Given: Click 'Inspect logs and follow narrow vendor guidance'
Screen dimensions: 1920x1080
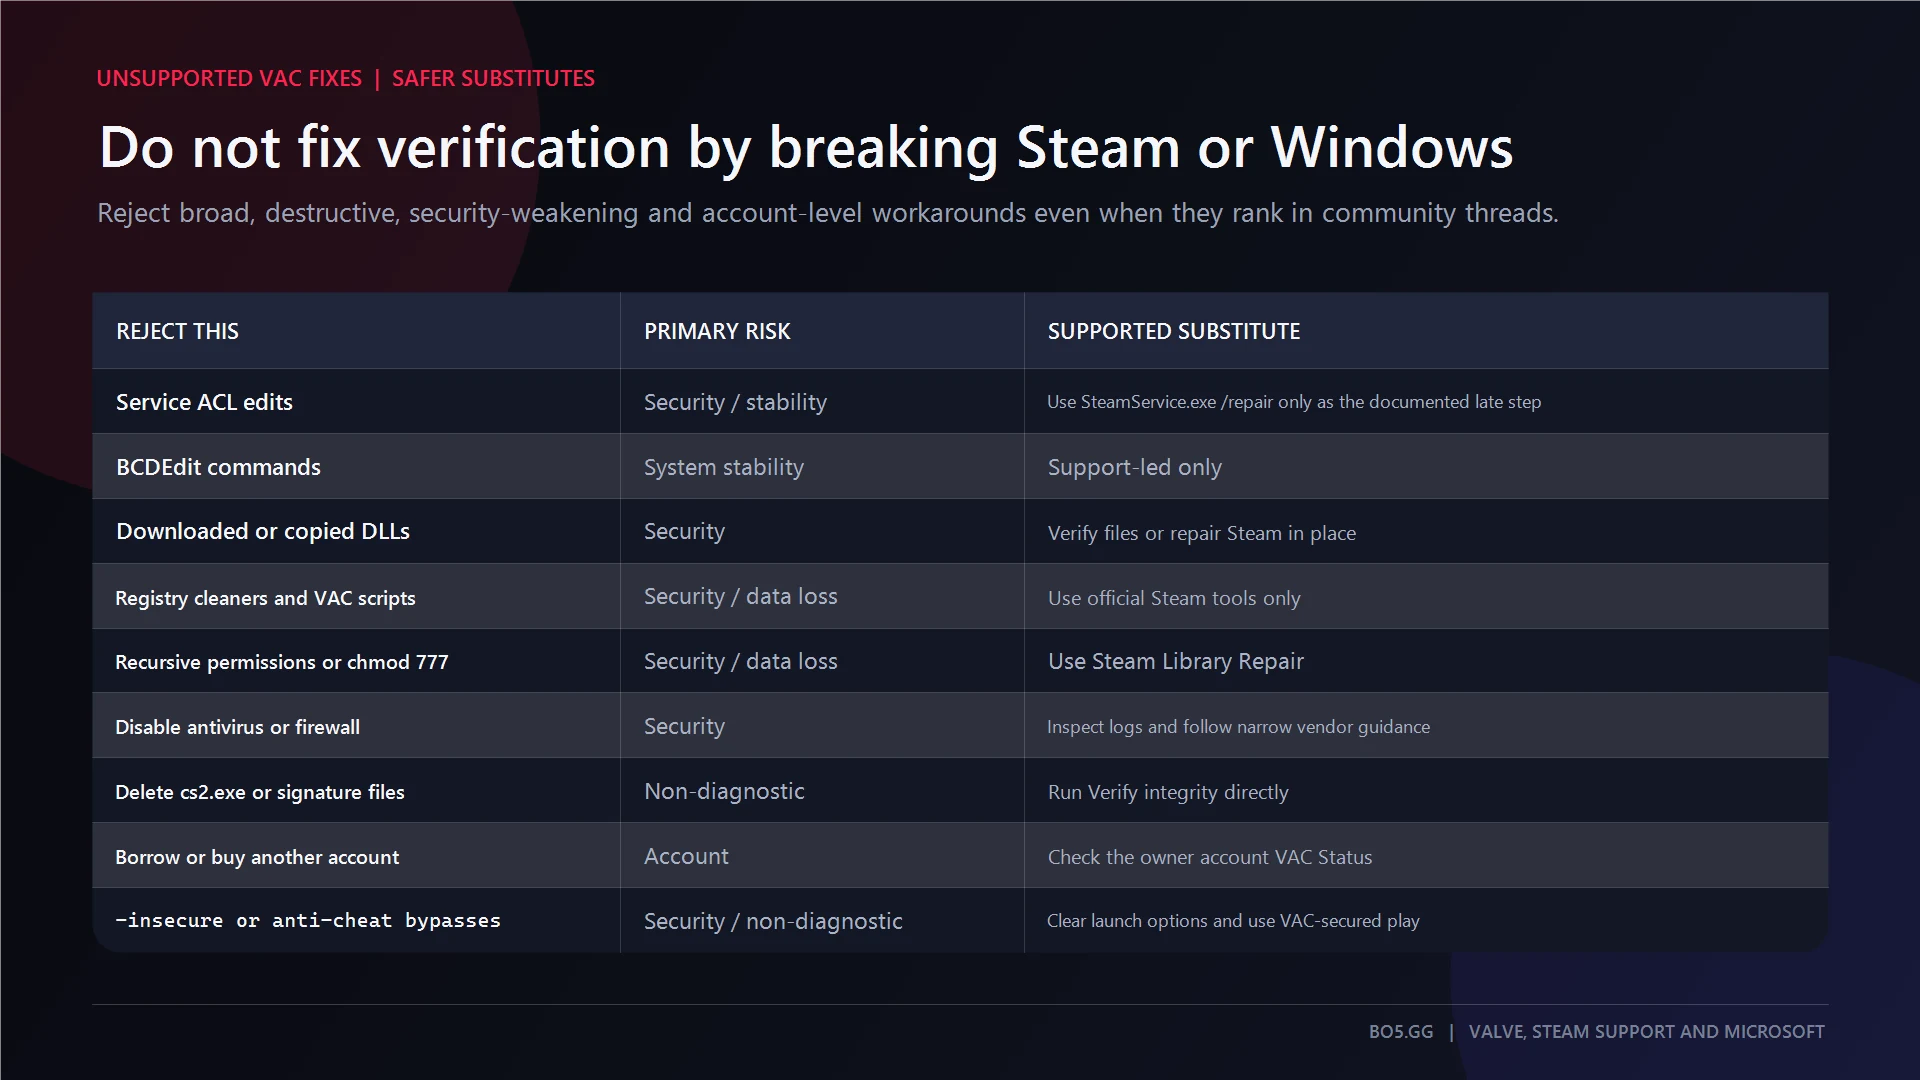Looking at the screenshot, I should tap(1238, 727).
